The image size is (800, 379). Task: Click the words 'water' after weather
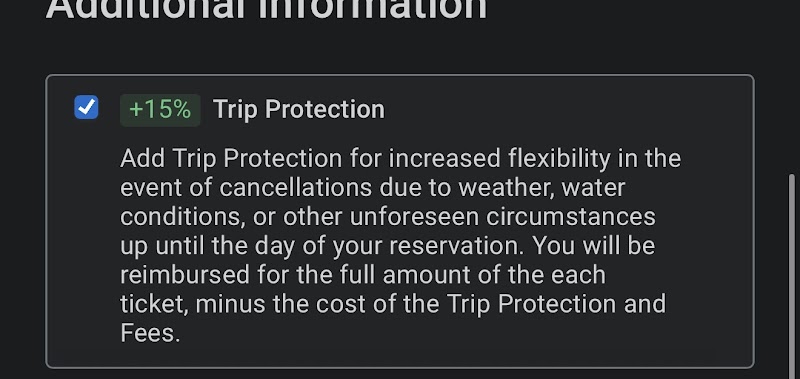[x=593, y=188]
